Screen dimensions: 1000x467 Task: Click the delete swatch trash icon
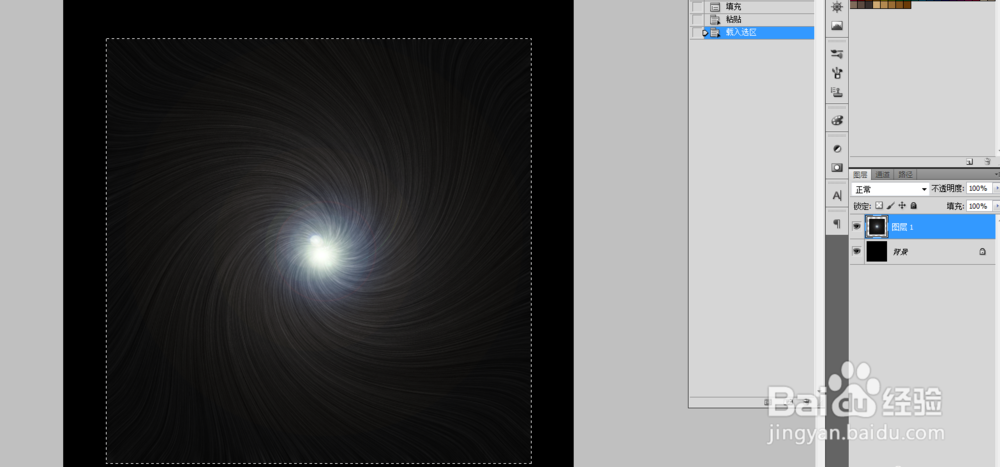pyautogui.click(x=987, y=162)
